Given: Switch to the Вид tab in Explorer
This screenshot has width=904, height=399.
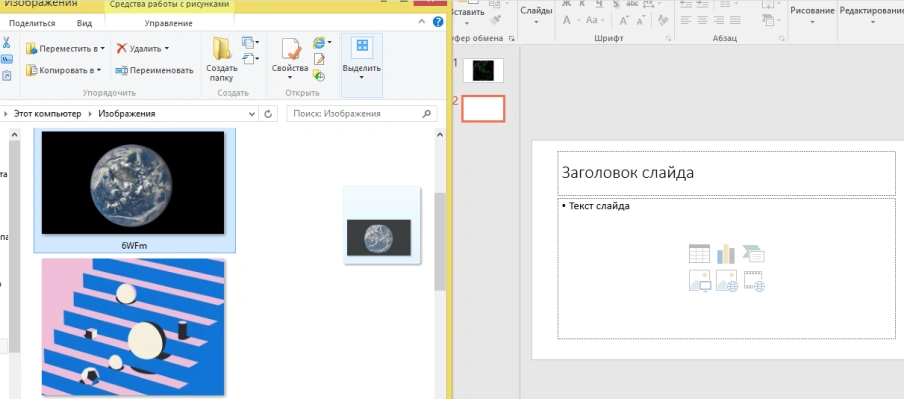Looking at the screenshot, I should point(84,23).
